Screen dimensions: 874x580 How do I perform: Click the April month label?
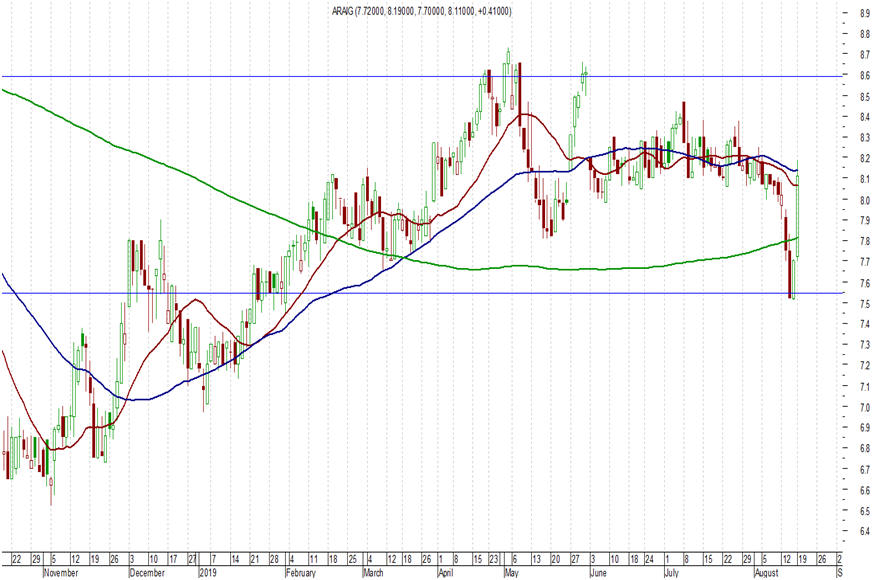click(x=445, y=573)
